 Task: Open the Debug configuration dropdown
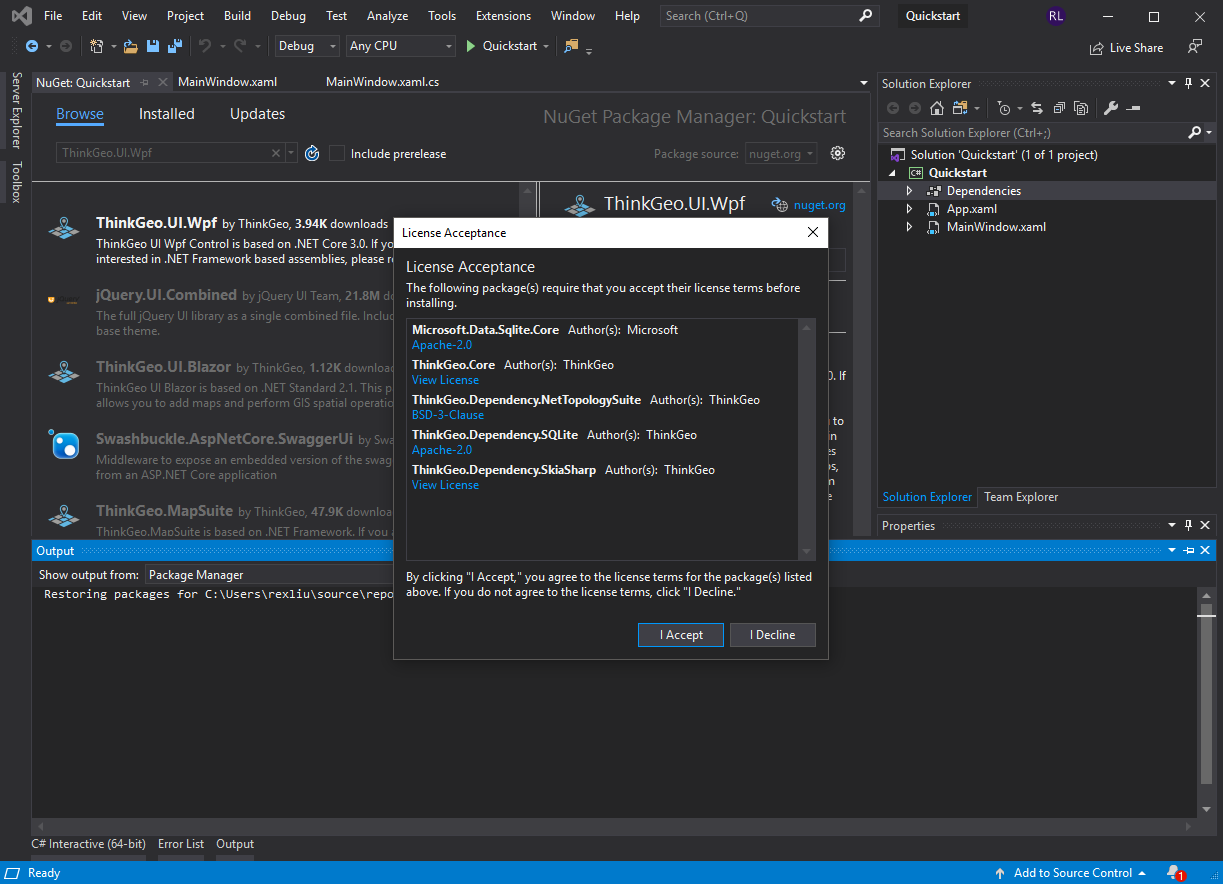tap(308, 46)
